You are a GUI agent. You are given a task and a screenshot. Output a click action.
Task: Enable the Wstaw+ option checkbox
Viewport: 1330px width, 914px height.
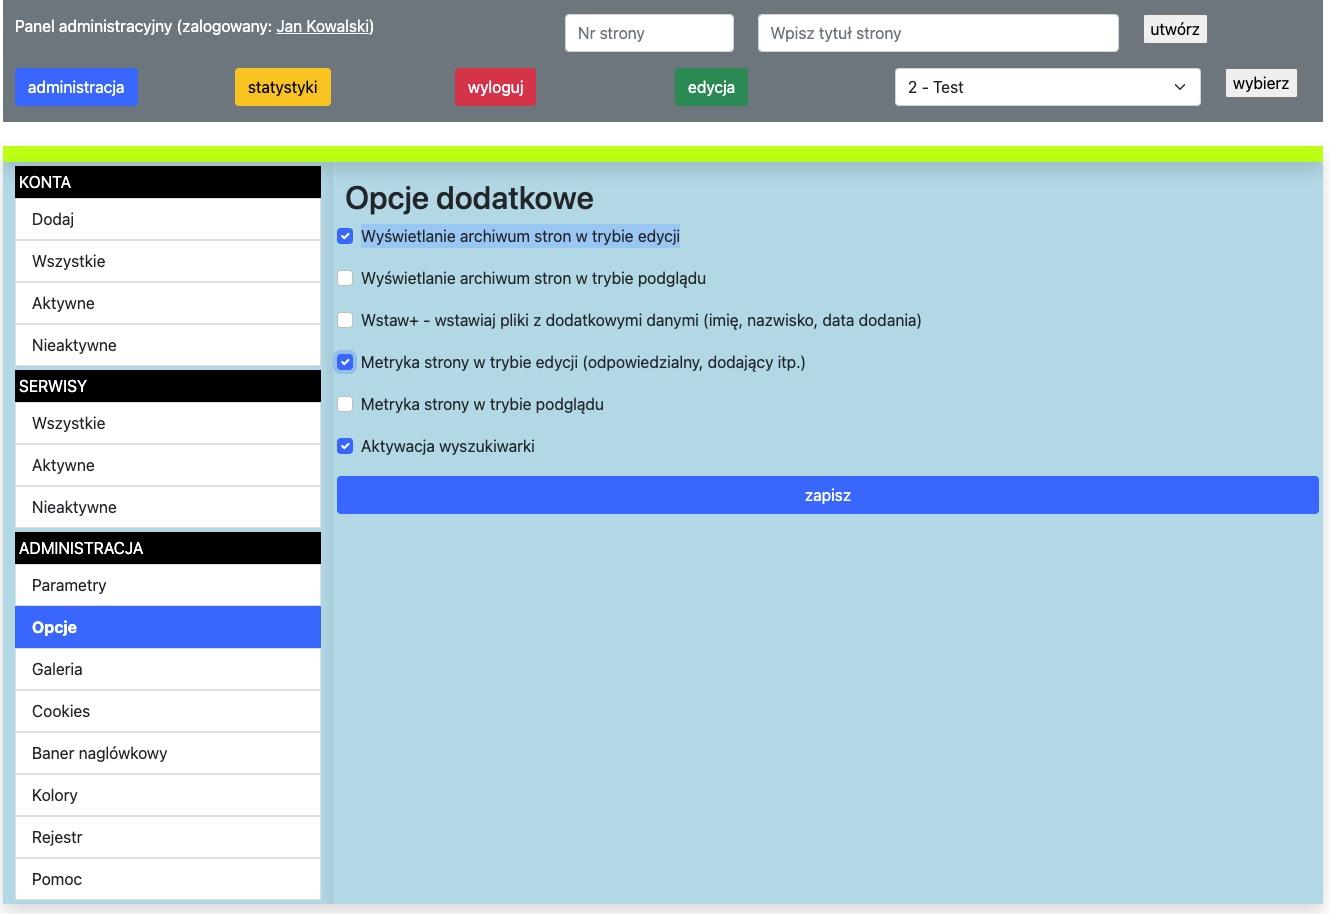345,320
